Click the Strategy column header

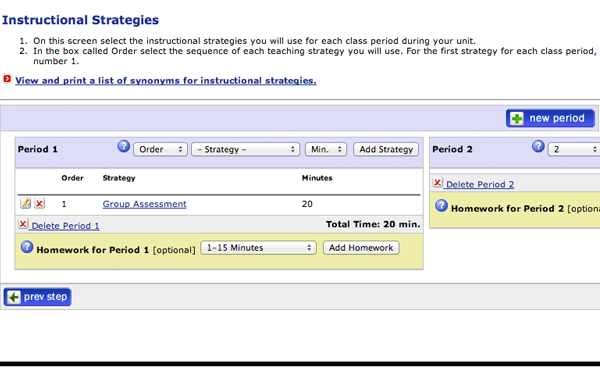point(119,178)
